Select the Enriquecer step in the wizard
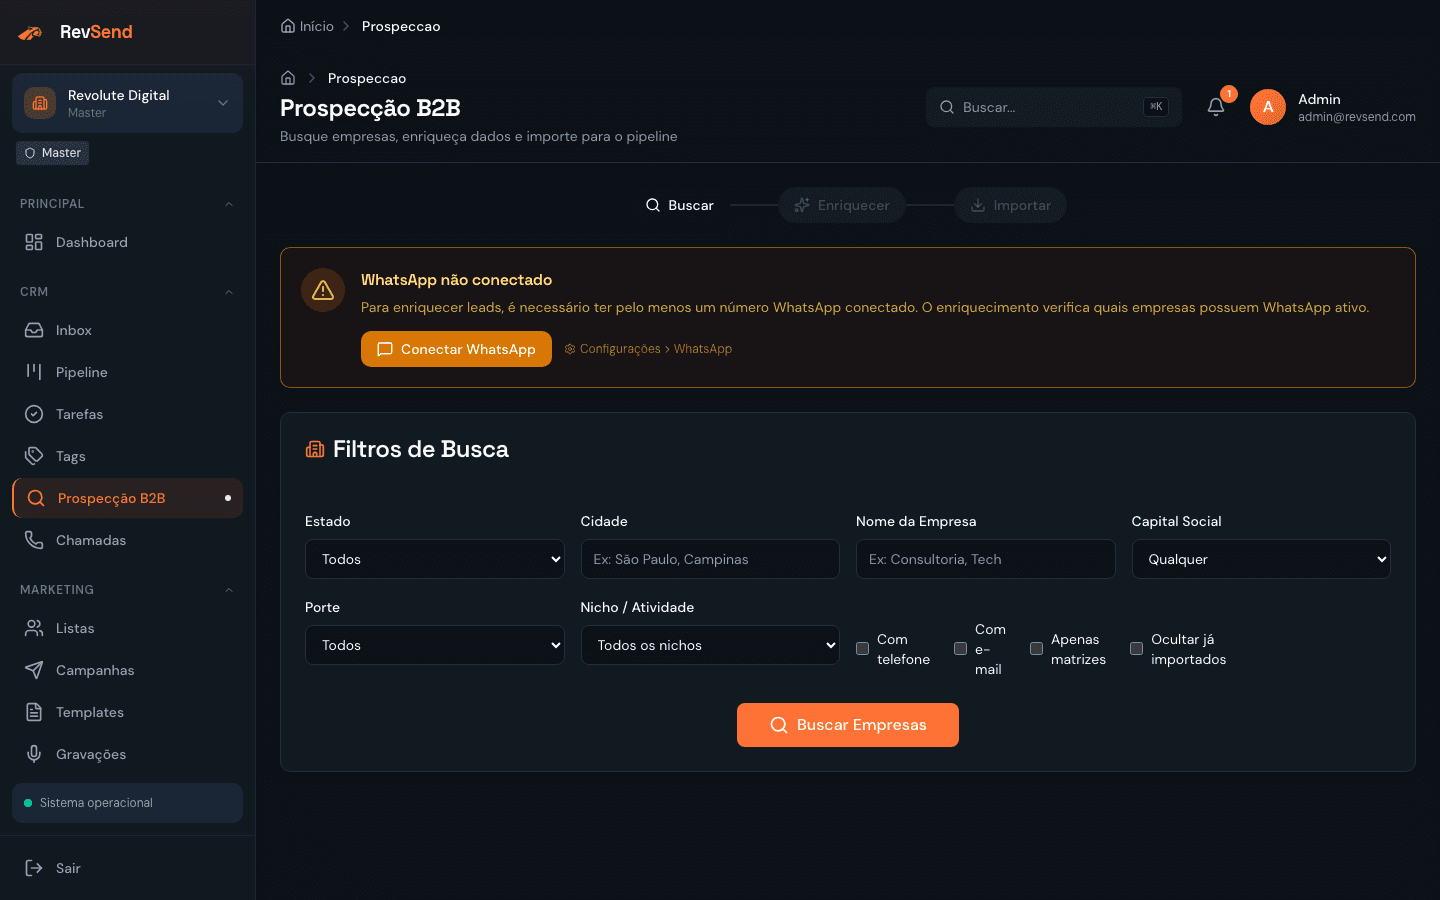This screenshot has height=900, width=1440. coord(841,205)
